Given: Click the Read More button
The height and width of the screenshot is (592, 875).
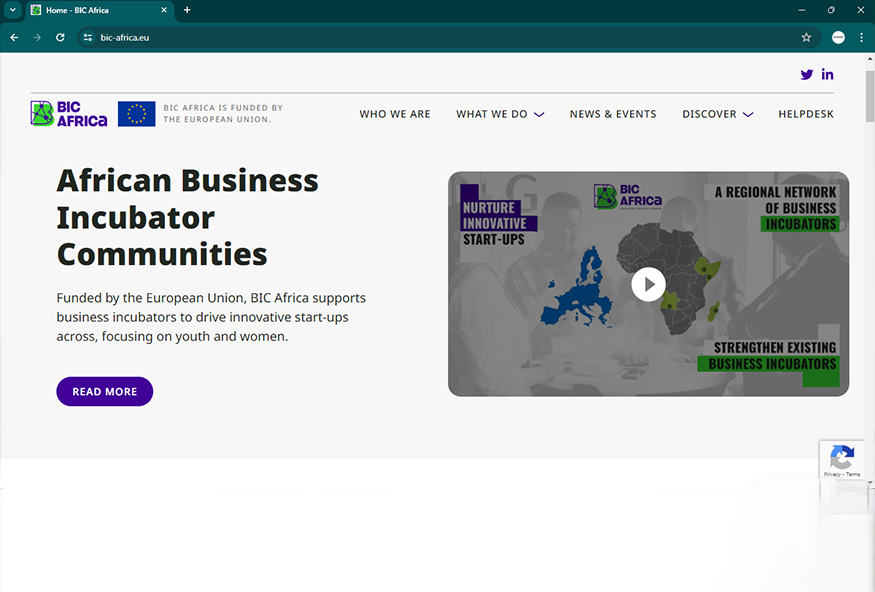Looking at the screenshot, I should pos(104,392).
